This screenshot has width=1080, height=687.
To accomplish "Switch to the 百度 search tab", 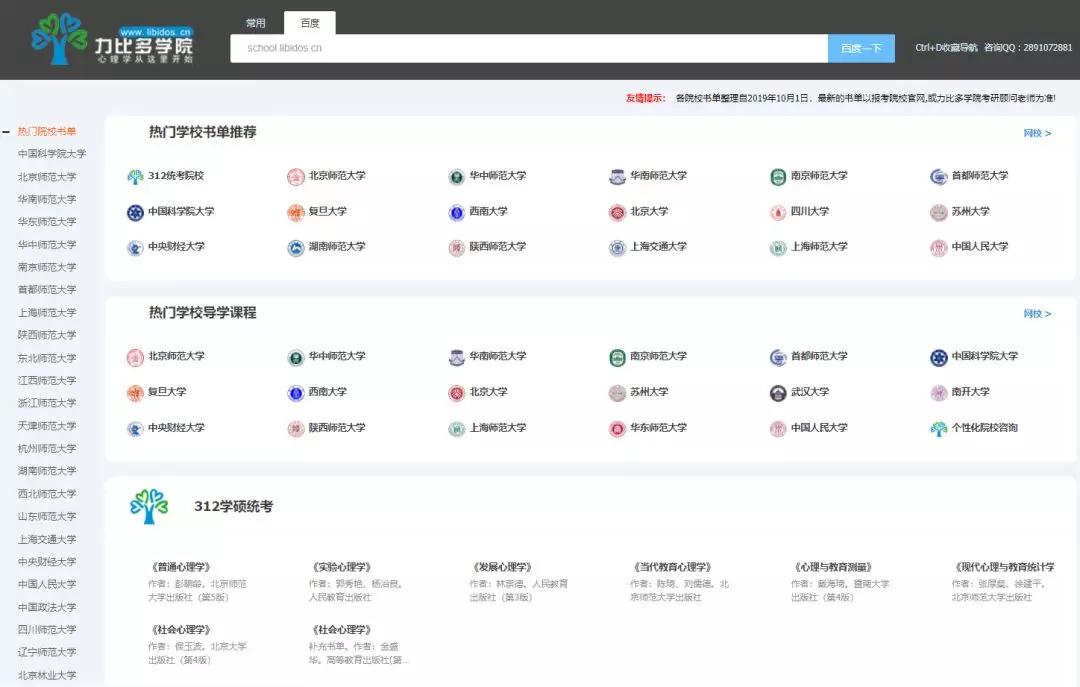I will click(x=310, y=21).
